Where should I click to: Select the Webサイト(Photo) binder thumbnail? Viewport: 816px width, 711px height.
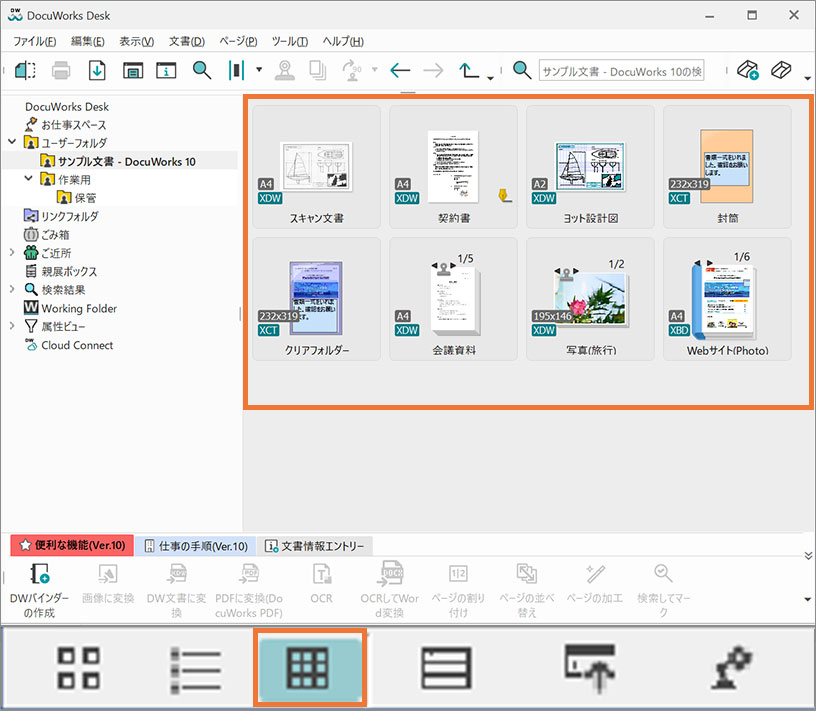(727, 299)
